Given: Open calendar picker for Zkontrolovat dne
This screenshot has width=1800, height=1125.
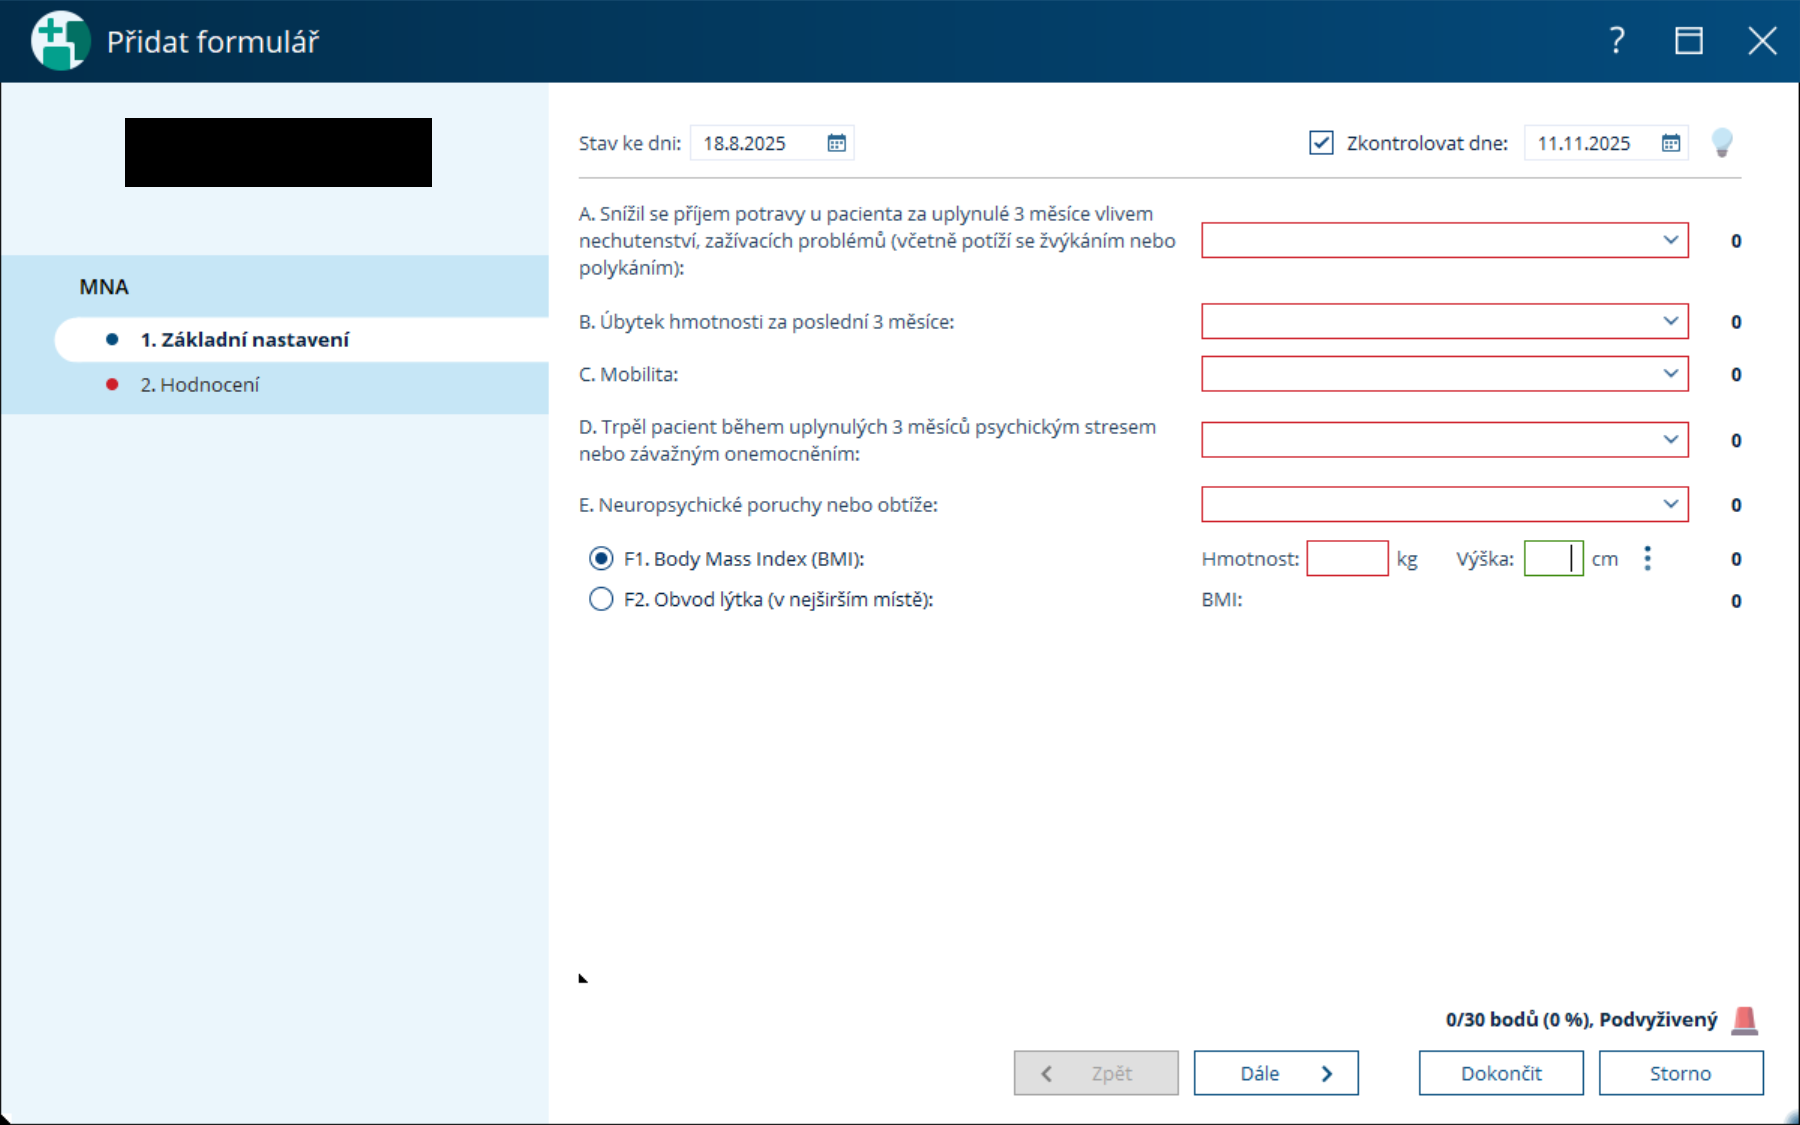Looking at the screenshot, I should [1670, 143].
